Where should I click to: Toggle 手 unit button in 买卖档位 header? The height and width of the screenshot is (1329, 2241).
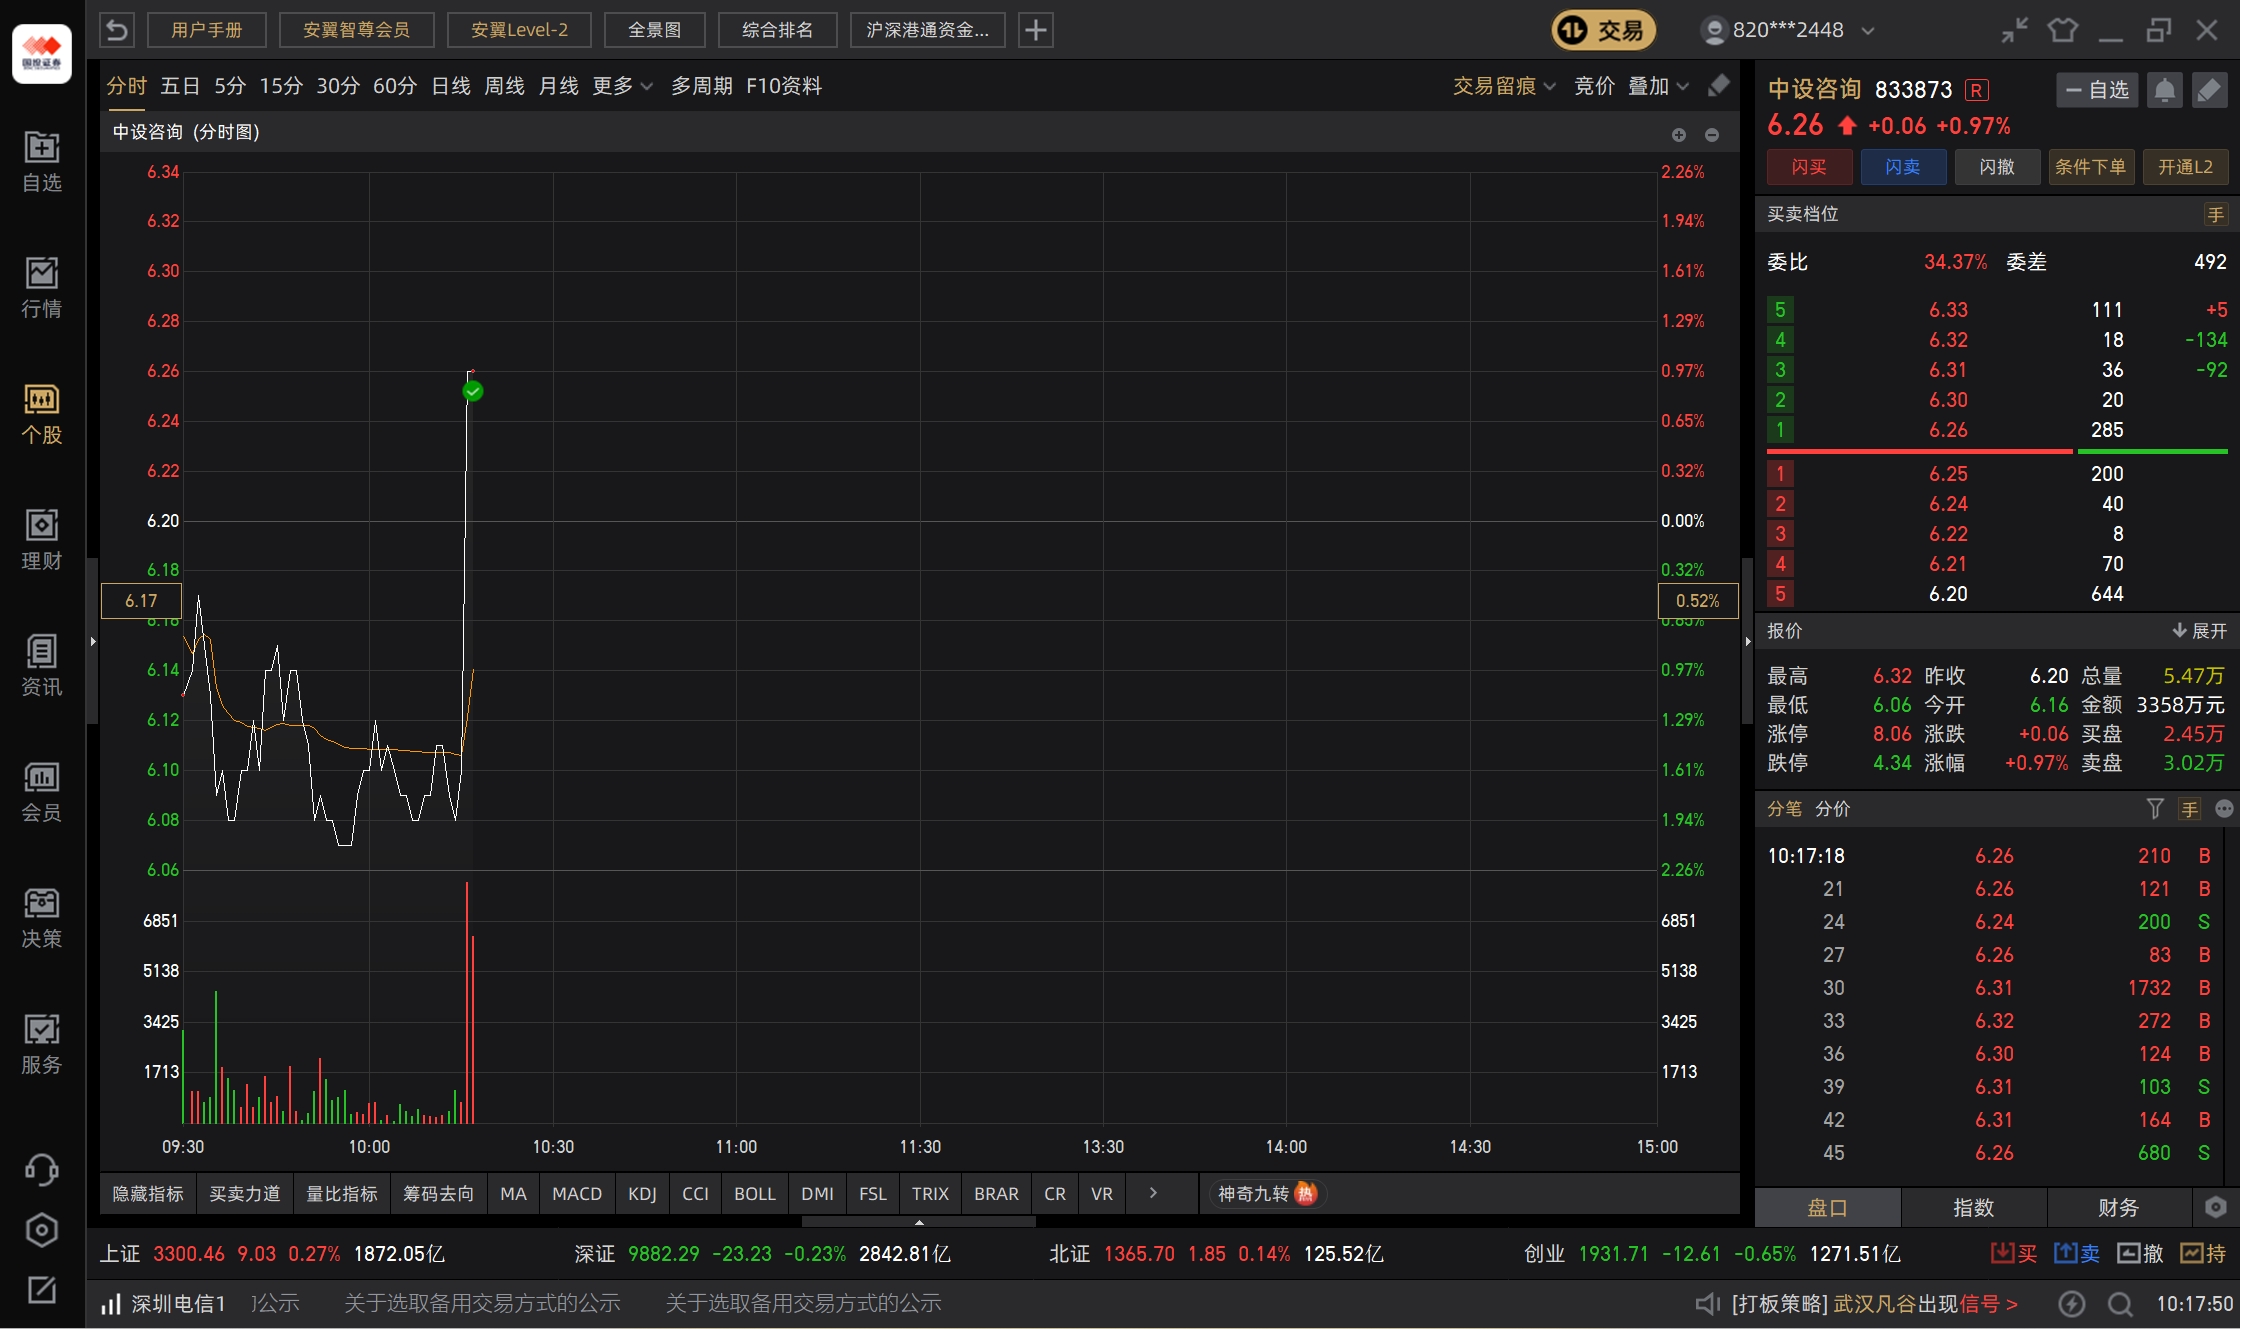click(2215, 214)
